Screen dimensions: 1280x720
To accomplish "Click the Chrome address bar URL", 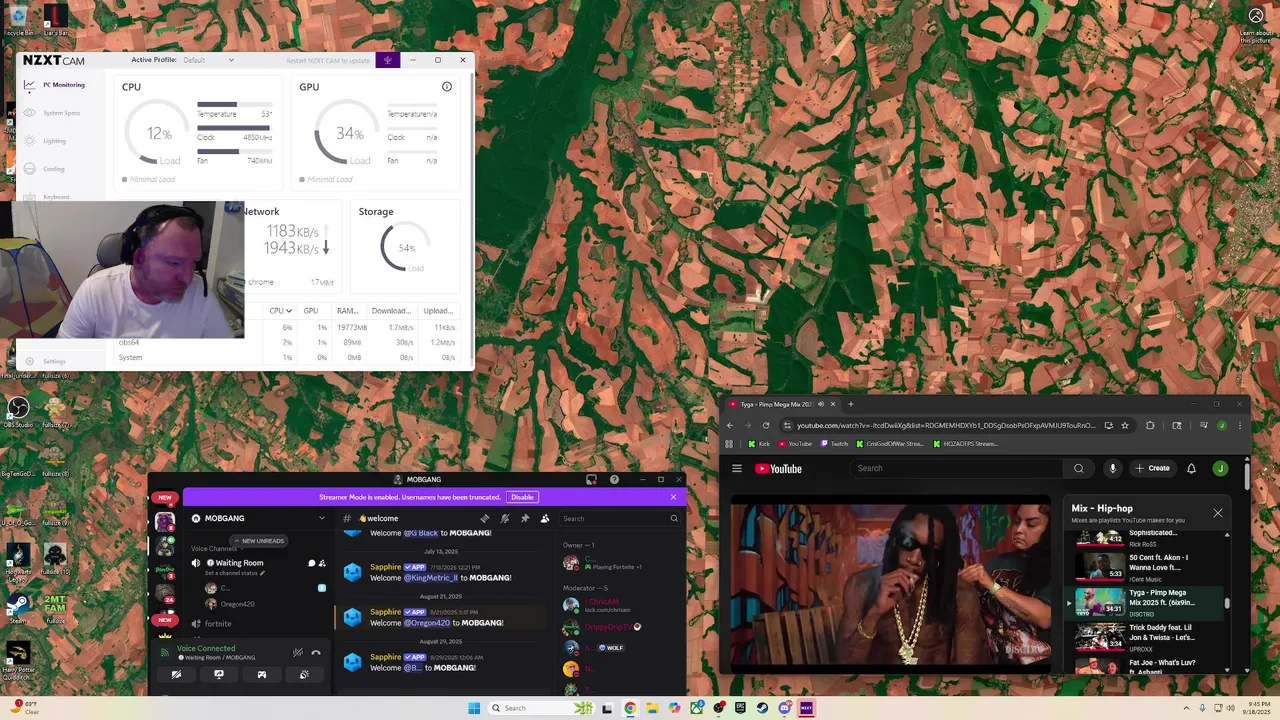I will 945,426.
